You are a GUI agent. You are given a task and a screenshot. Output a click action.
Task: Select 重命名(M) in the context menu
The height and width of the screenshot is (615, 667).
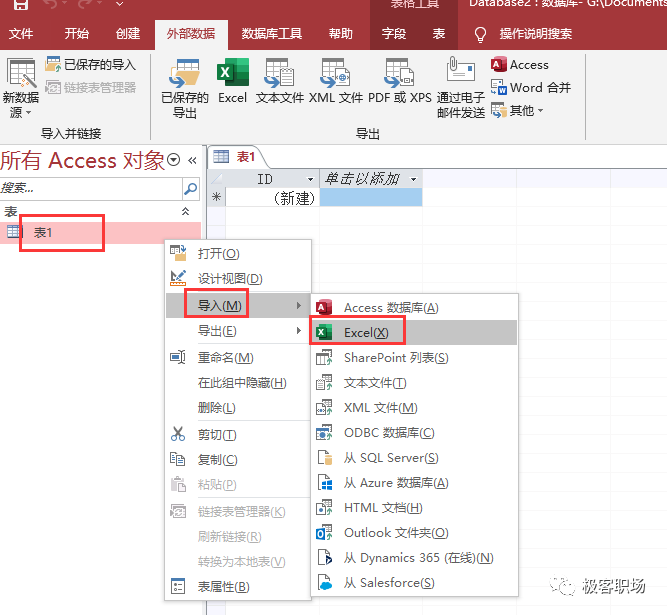(238, 358)
